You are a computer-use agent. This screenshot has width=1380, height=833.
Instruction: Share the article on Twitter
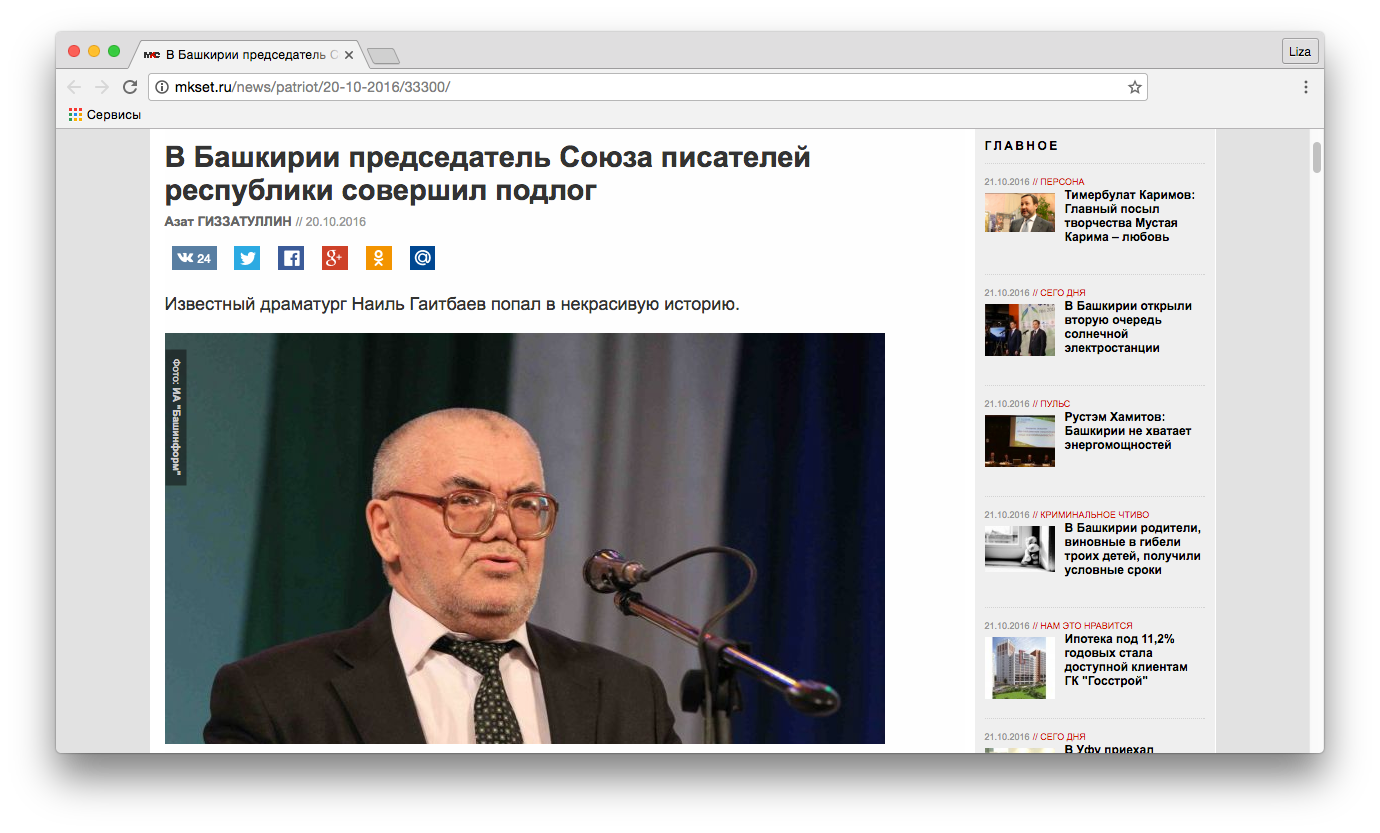tap(247, 259)
